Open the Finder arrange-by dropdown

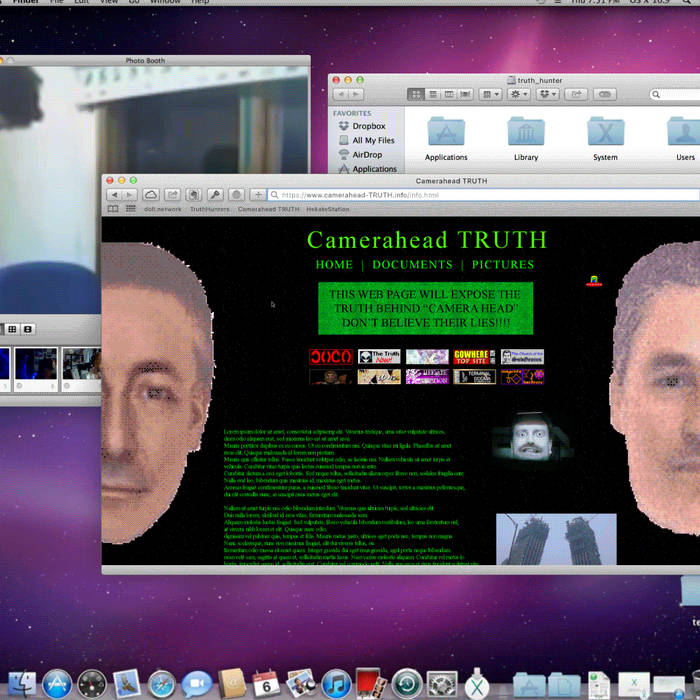[490, 94]
